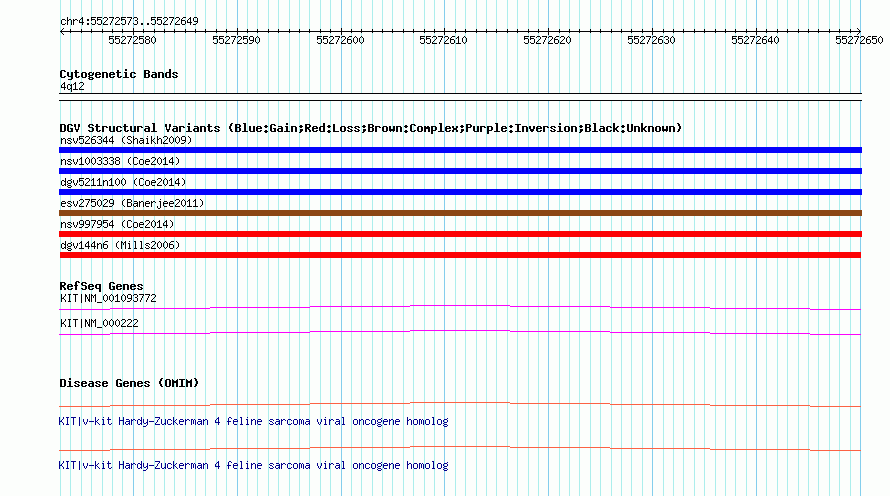Select the blue bar under nsv526344
Viewport: 890px width, 496px height.
460,150
